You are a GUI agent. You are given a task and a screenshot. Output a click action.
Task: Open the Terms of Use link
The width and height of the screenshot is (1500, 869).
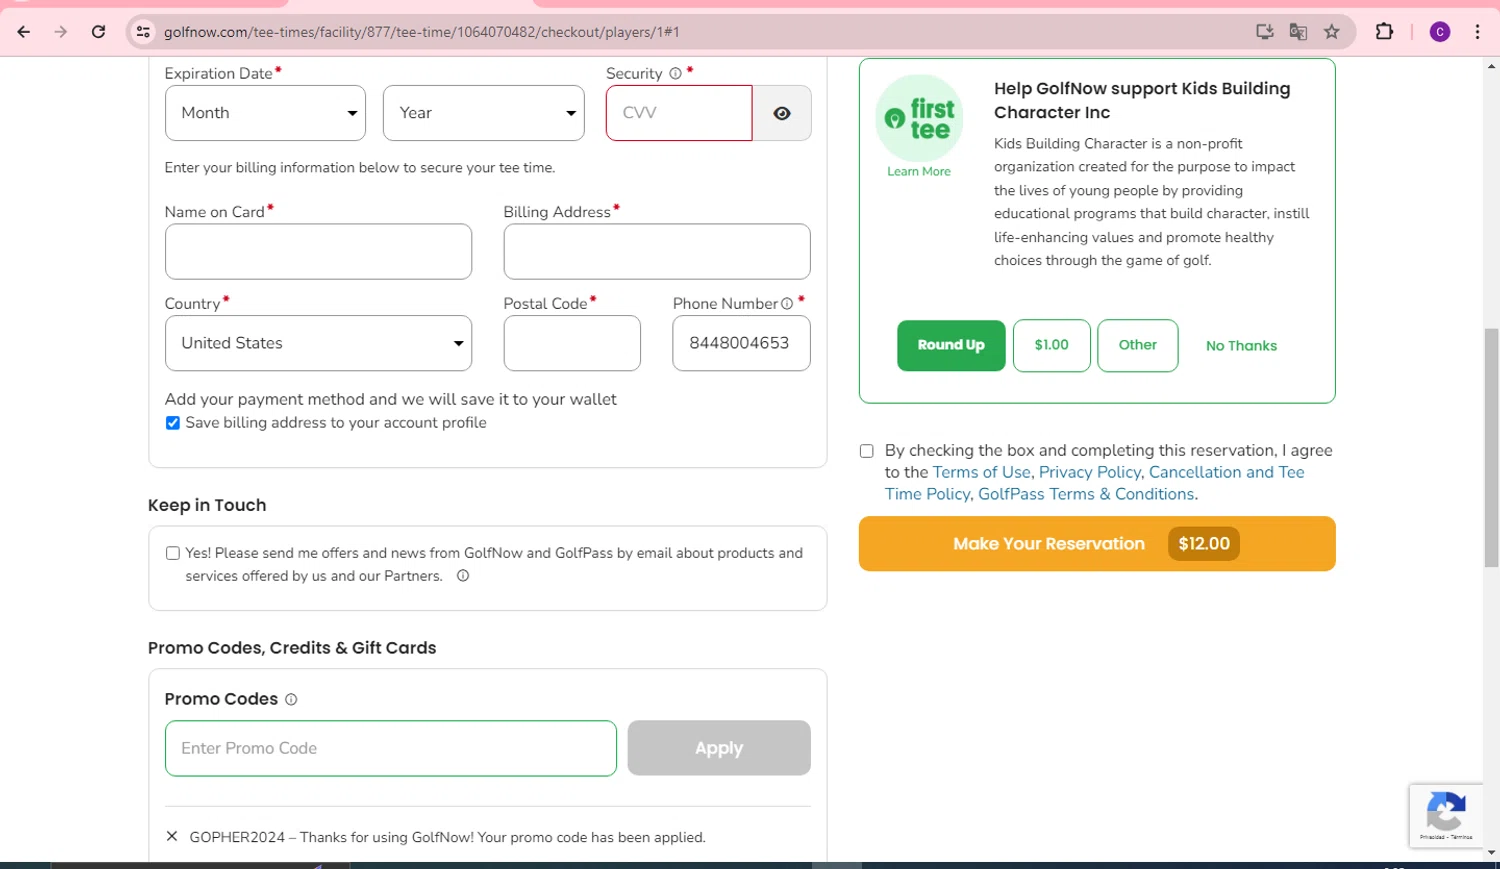click(x=981, y=472)
